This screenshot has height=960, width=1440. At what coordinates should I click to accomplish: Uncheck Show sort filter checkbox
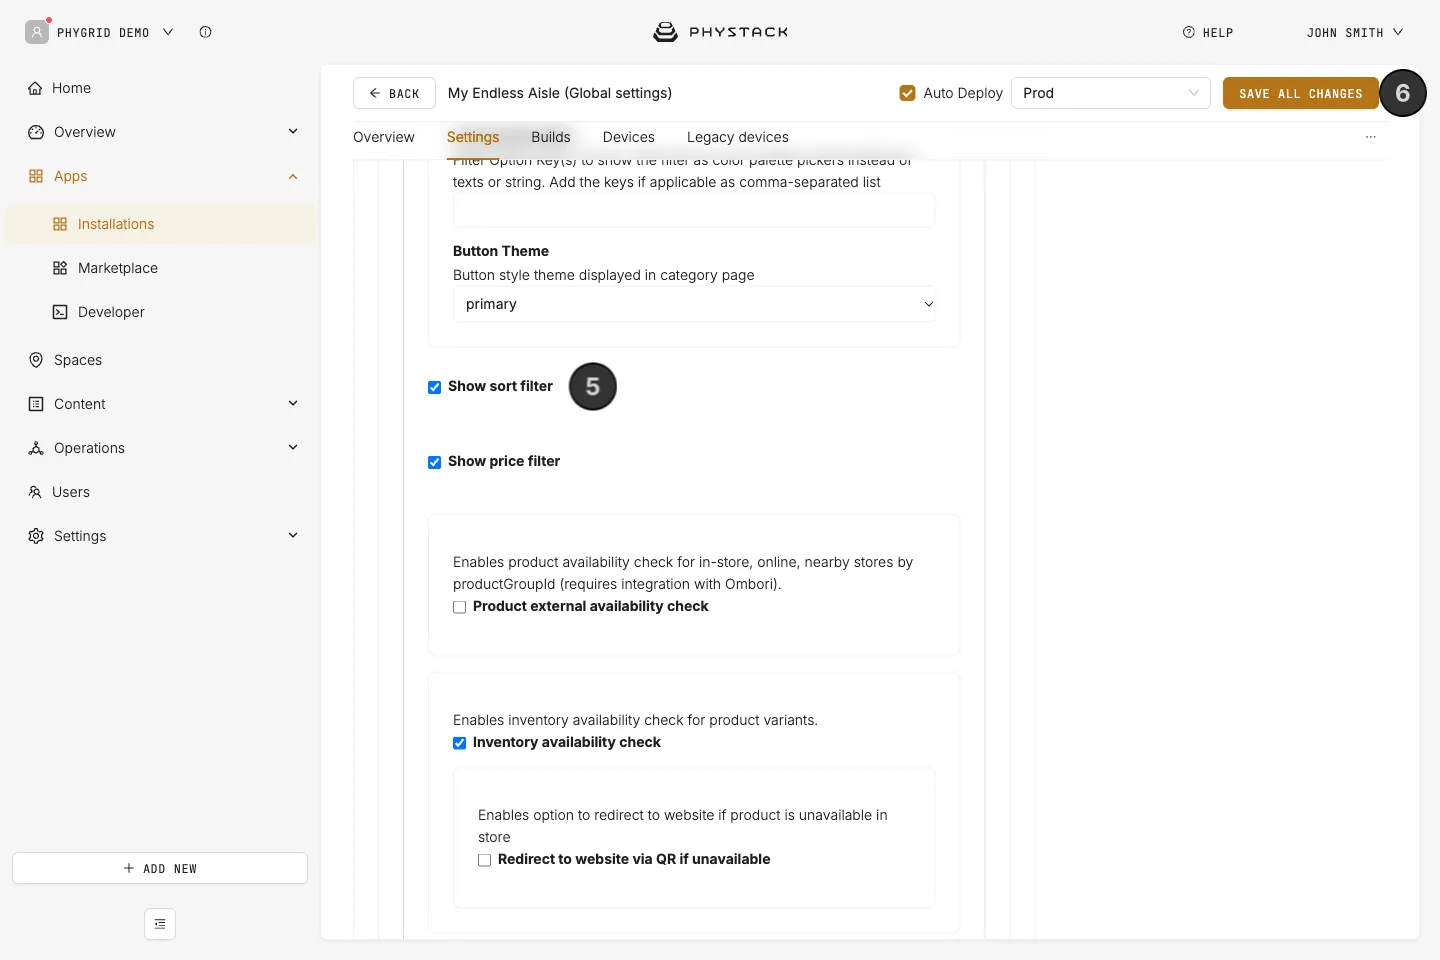[435, 387]
